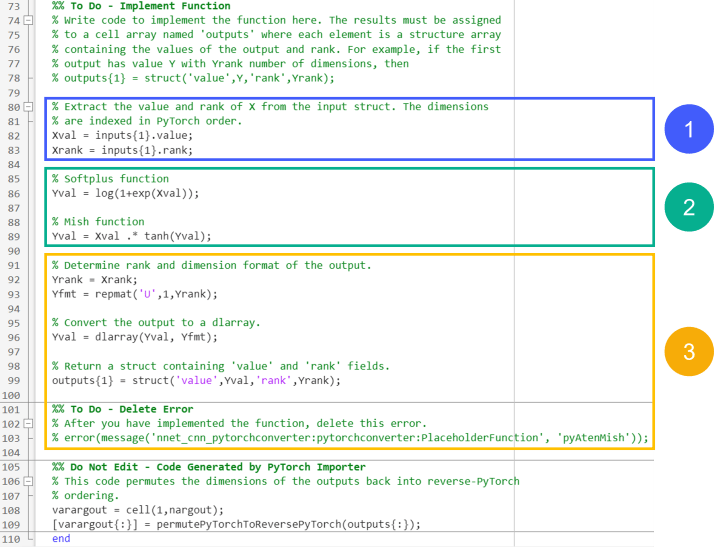
Task: Click the '% outputs{1} = struct(' example comment on line 78
Action: click(193, 78)
